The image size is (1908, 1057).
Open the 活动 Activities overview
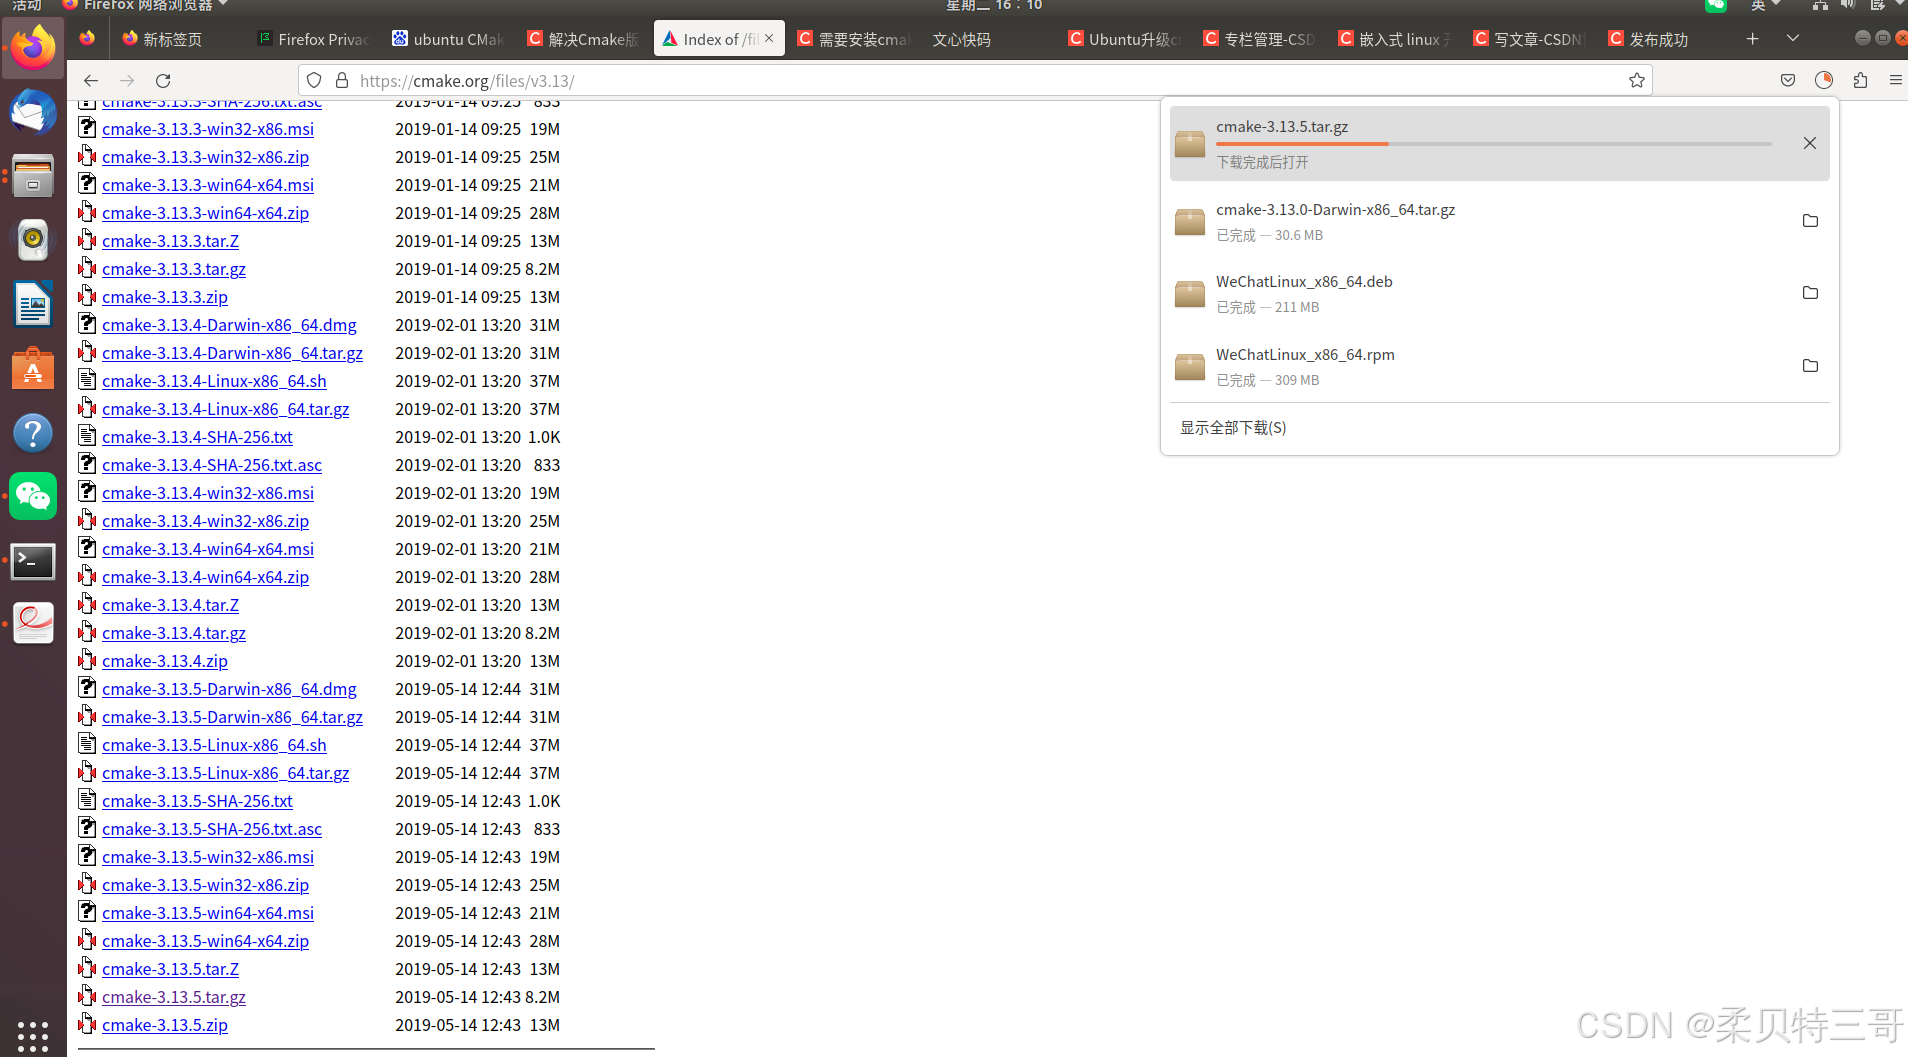click(26, 5)
